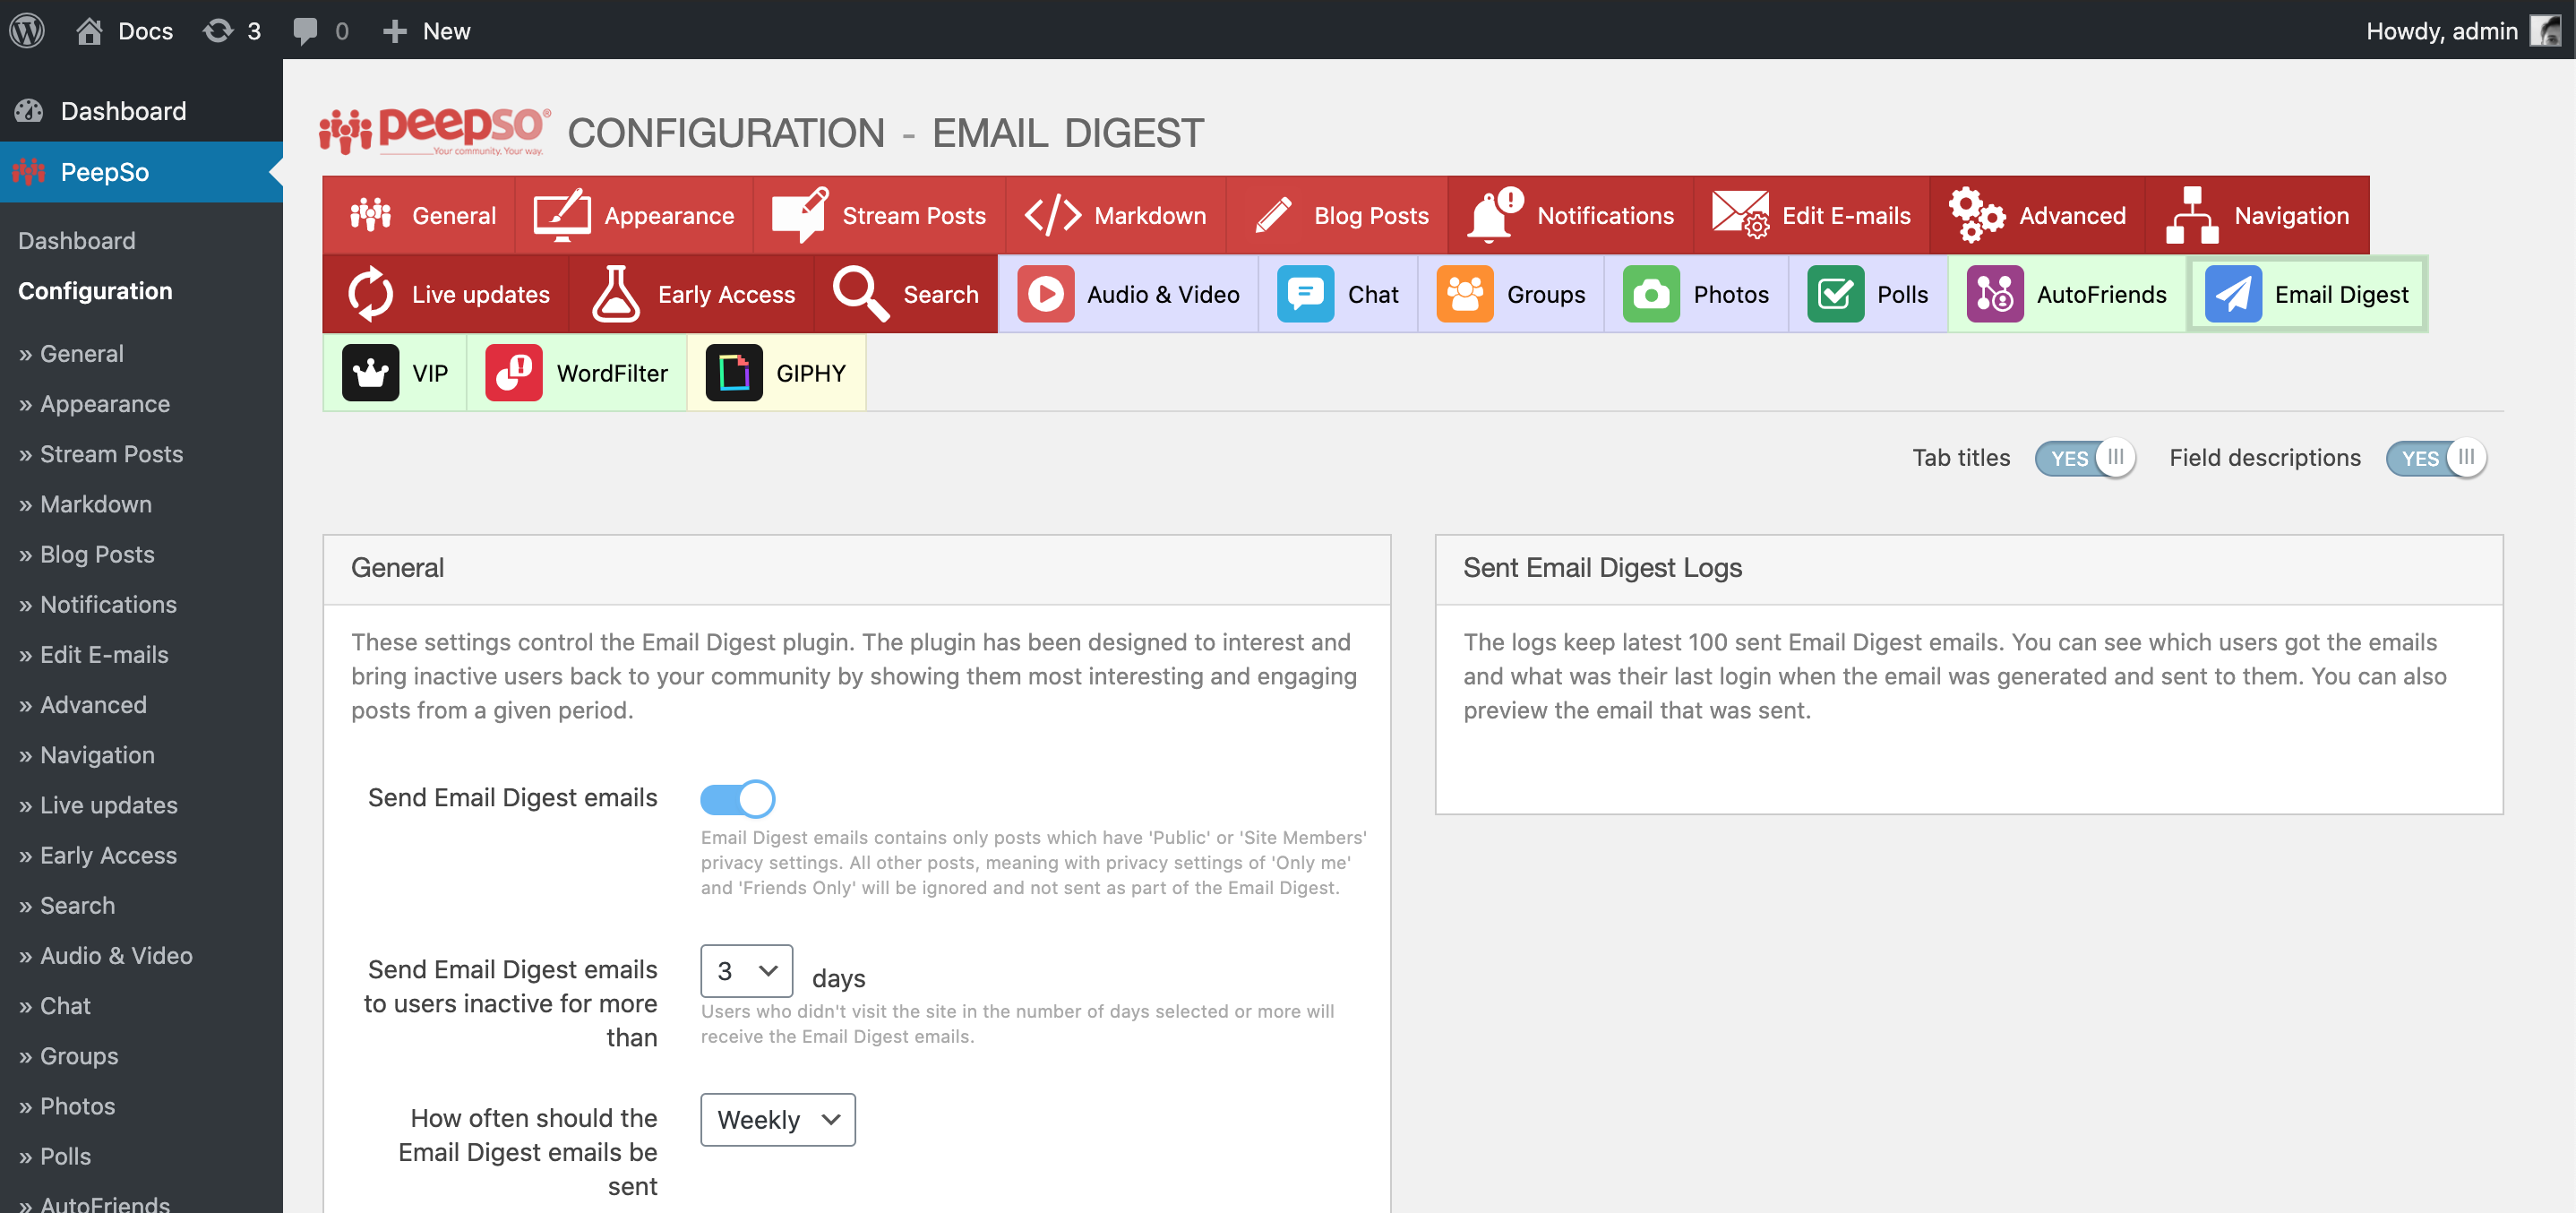Click the AutoFriends purple icon
This screenshot has width=2576, height=1213.
point(1995,294)
